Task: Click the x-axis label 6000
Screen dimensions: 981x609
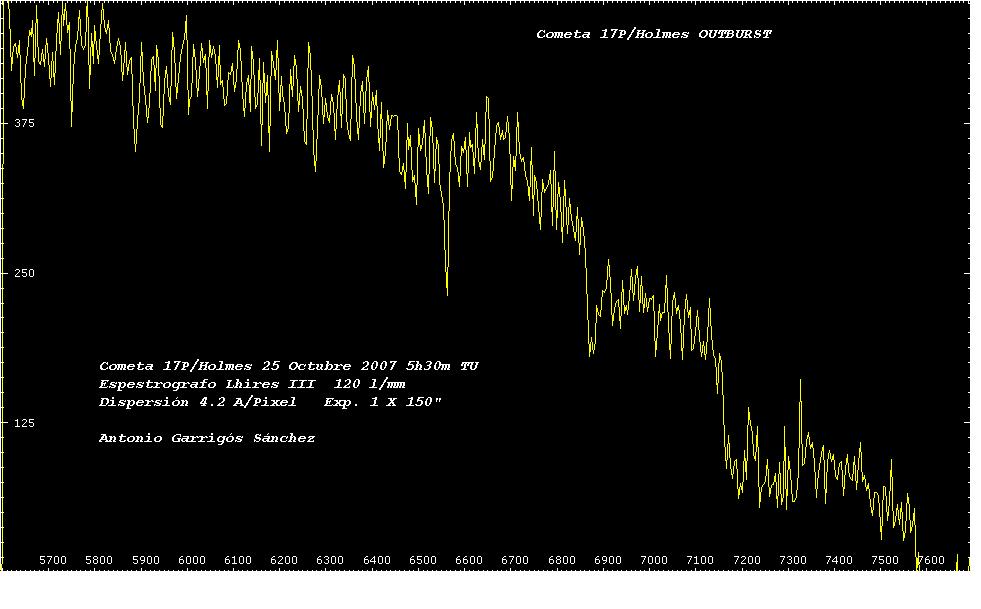Action: pos(192,560)
